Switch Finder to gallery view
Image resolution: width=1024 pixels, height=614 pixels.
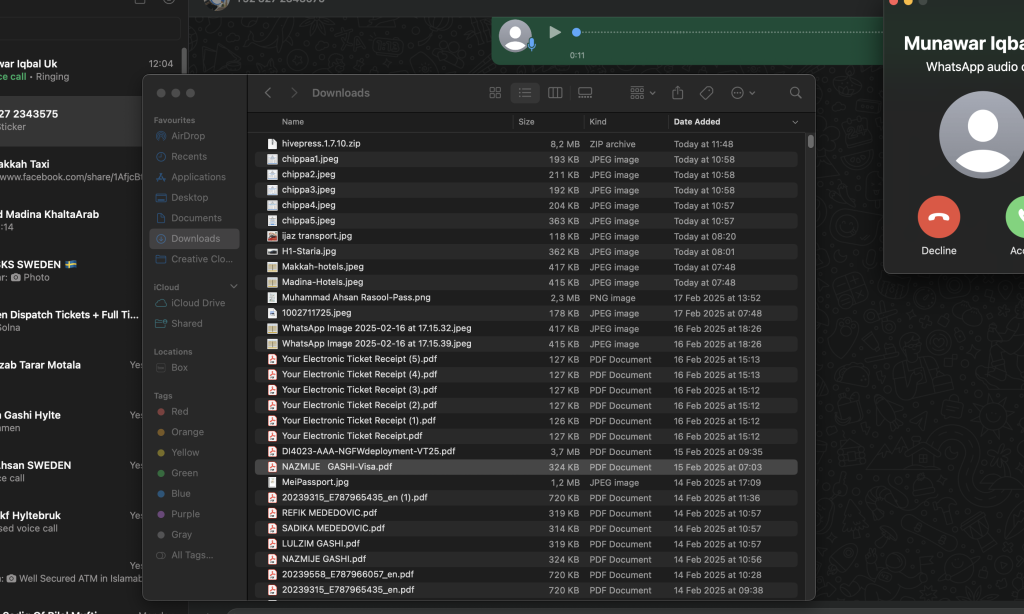coord(585,93)
